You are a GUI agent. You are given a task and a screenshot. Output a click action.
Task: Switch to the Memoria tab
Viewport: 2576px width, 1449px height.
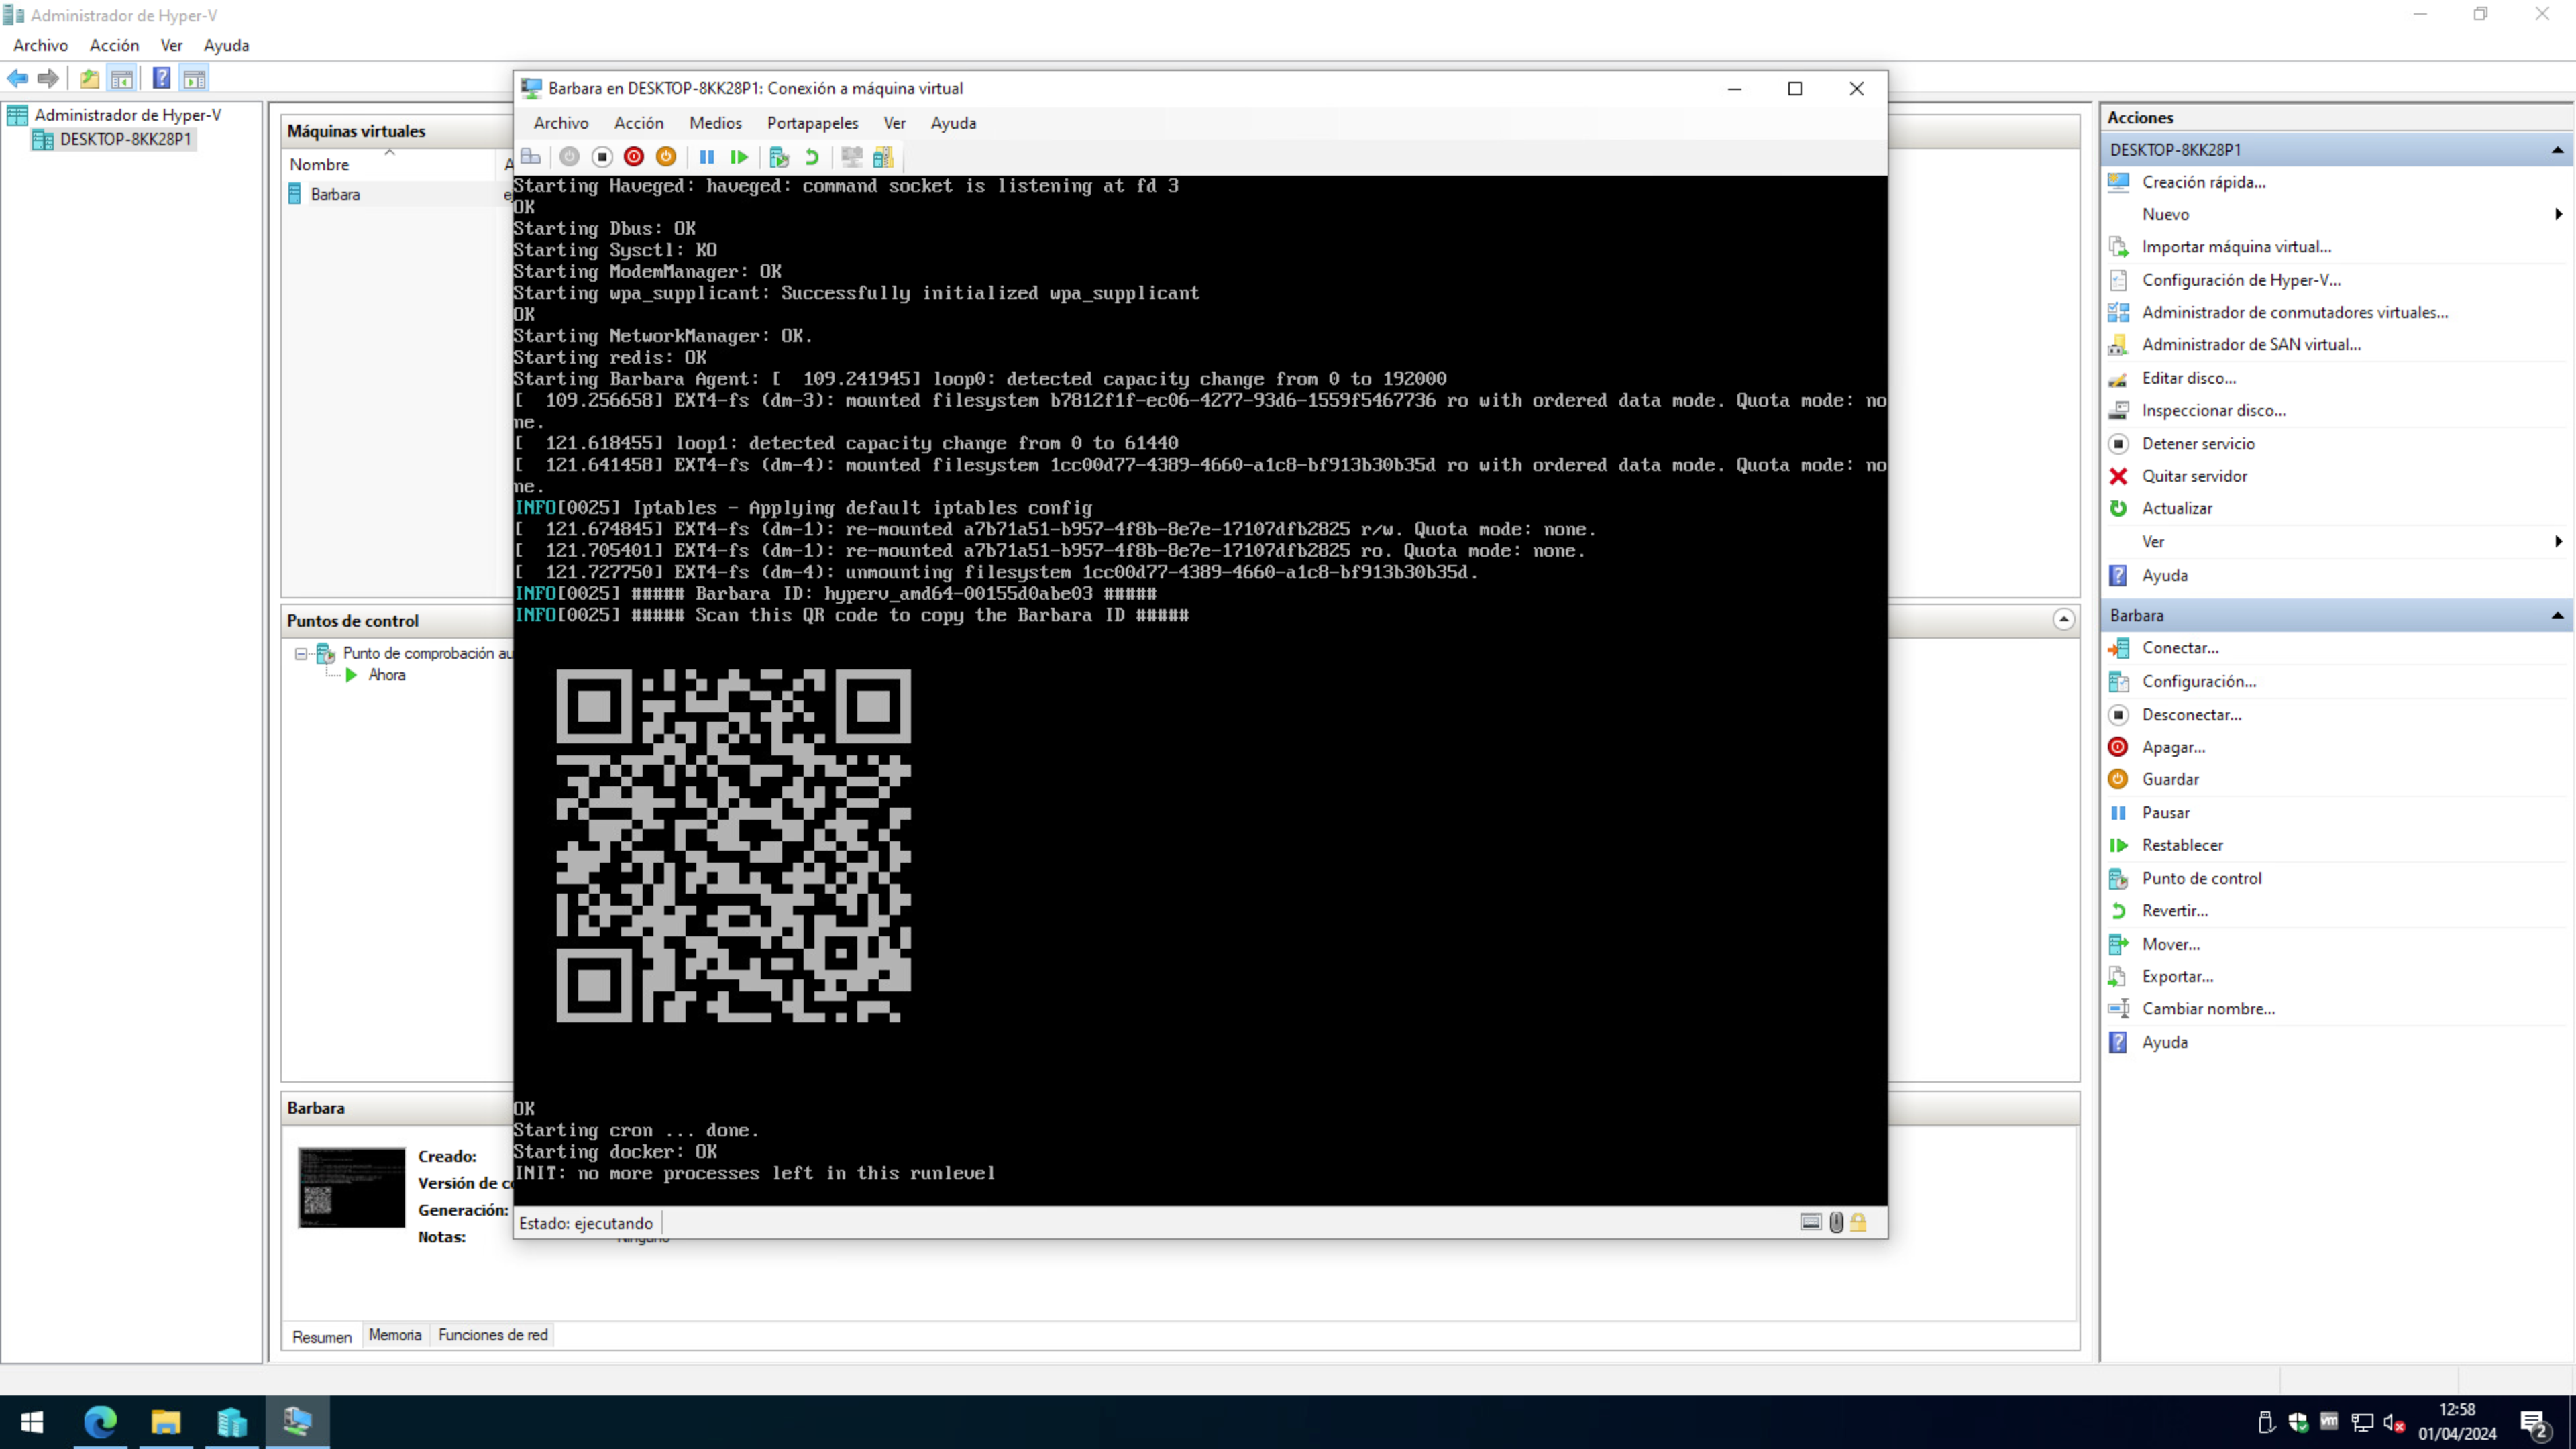(x=395, y=1335)
